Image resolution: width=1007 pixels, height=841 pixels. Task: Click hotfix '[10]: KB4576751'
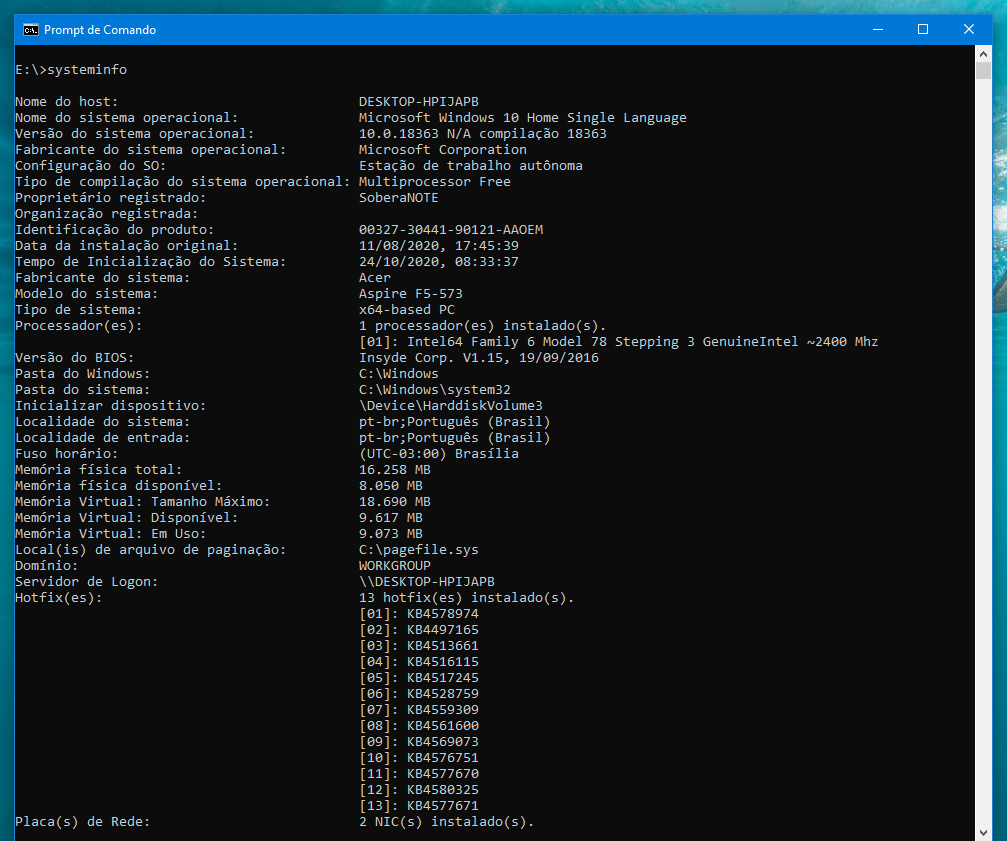coord(419,758)
